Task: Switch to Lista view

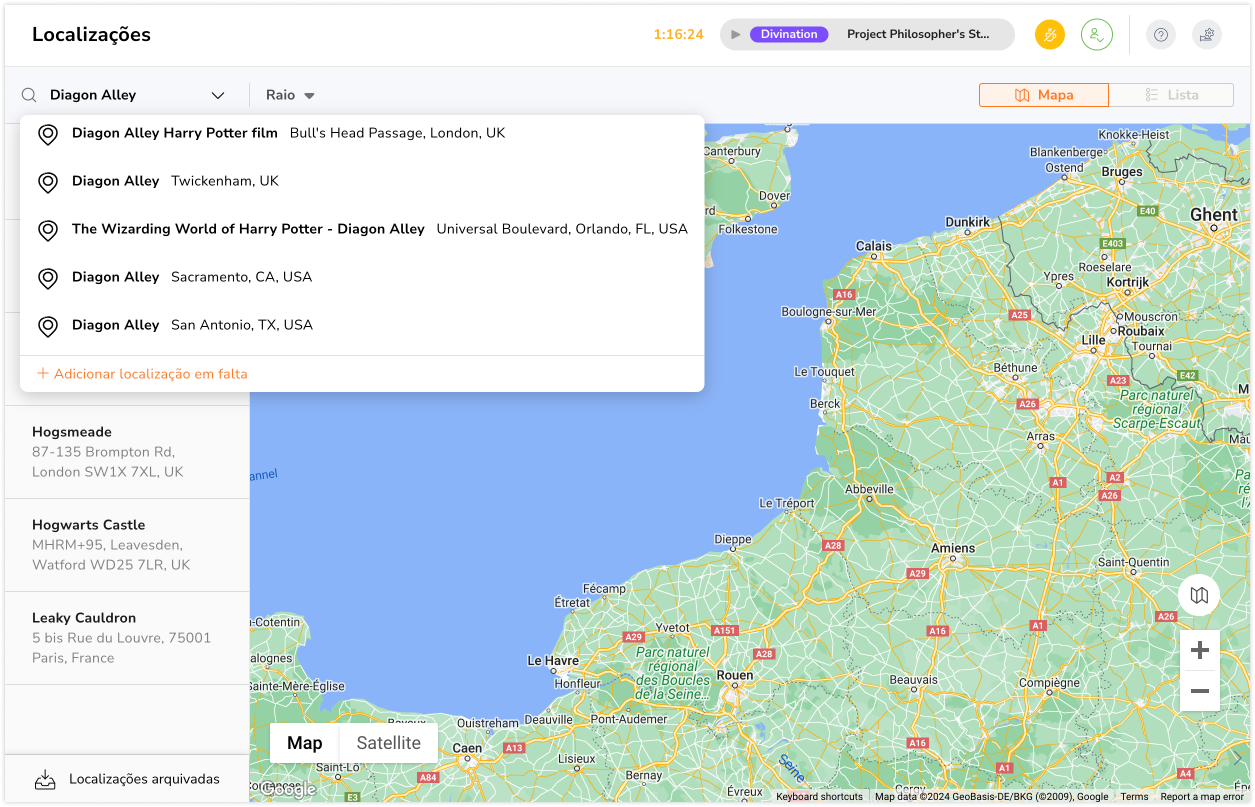Action: click(x=1171, y=95)
